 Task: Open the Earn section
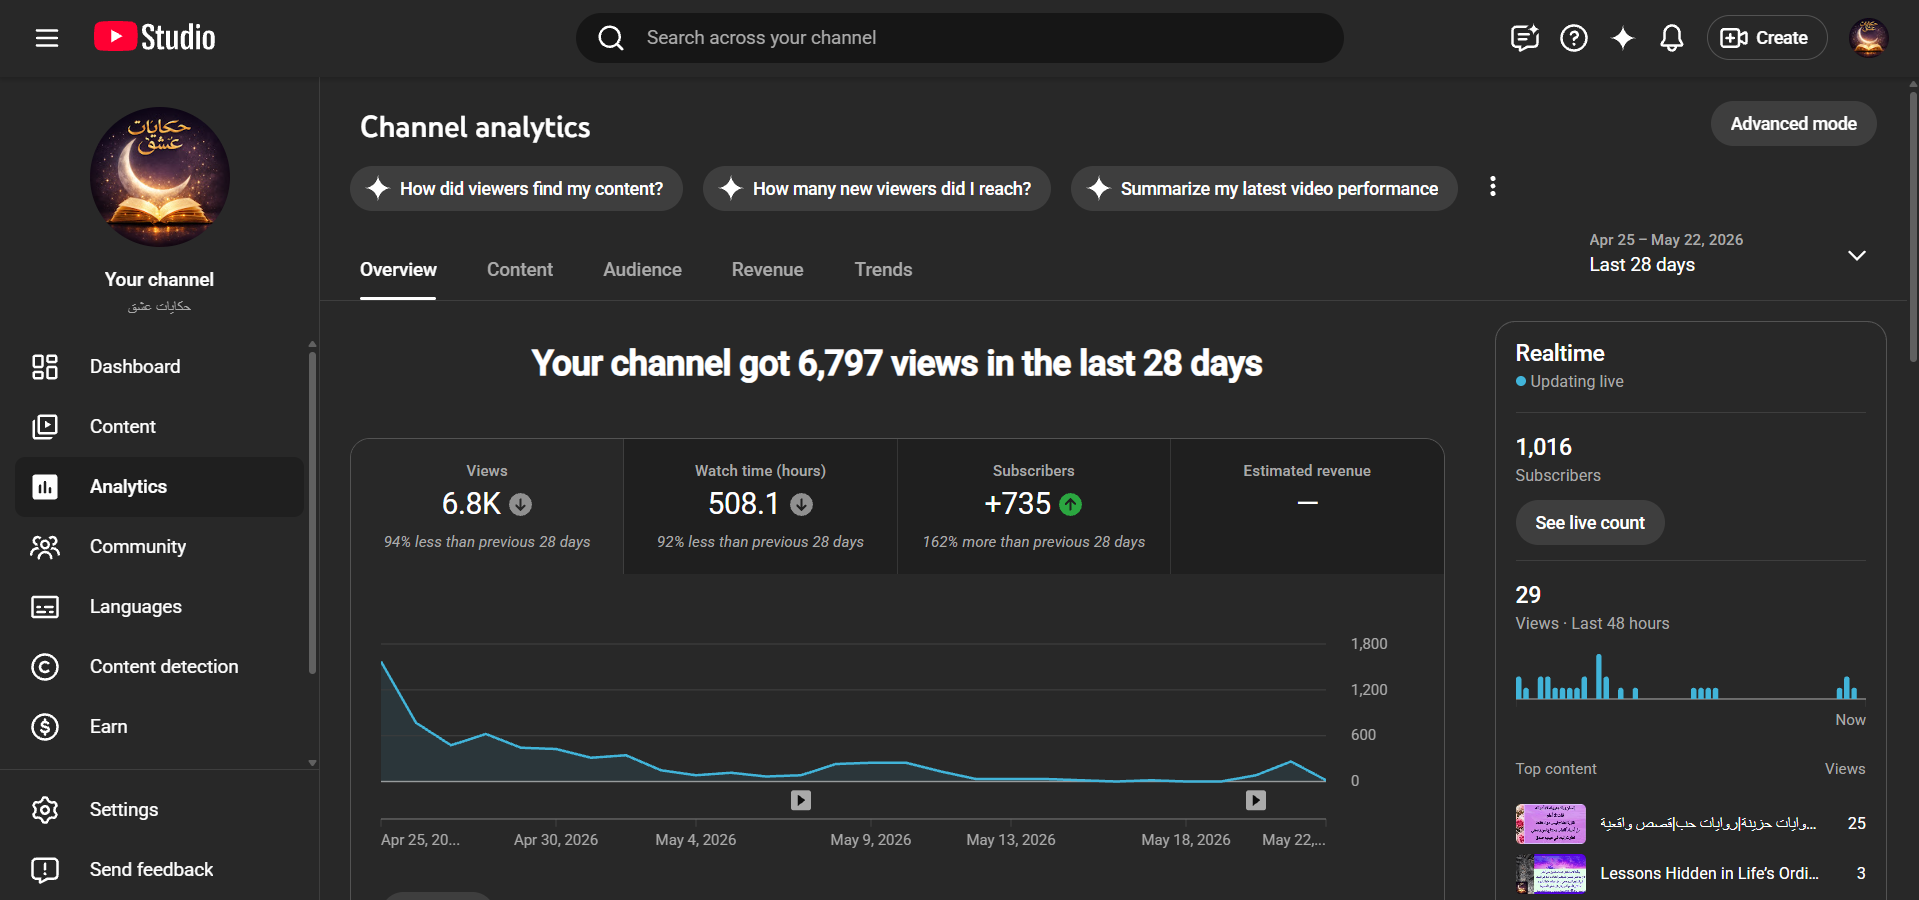160,727
